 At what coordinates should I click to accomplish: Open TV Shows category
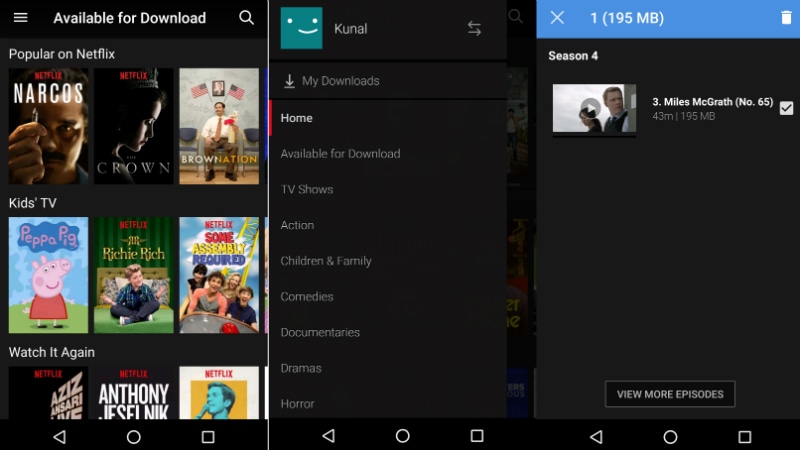pos(388,189)
